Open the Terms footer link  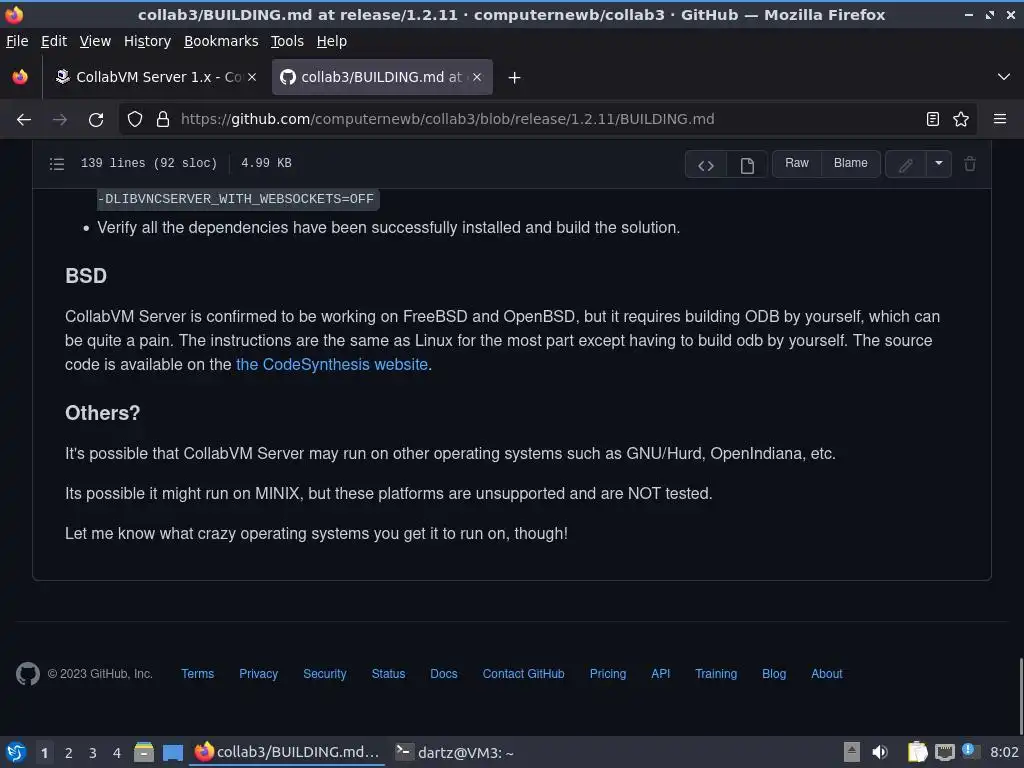pyautogui.click(x=197, y=674)
